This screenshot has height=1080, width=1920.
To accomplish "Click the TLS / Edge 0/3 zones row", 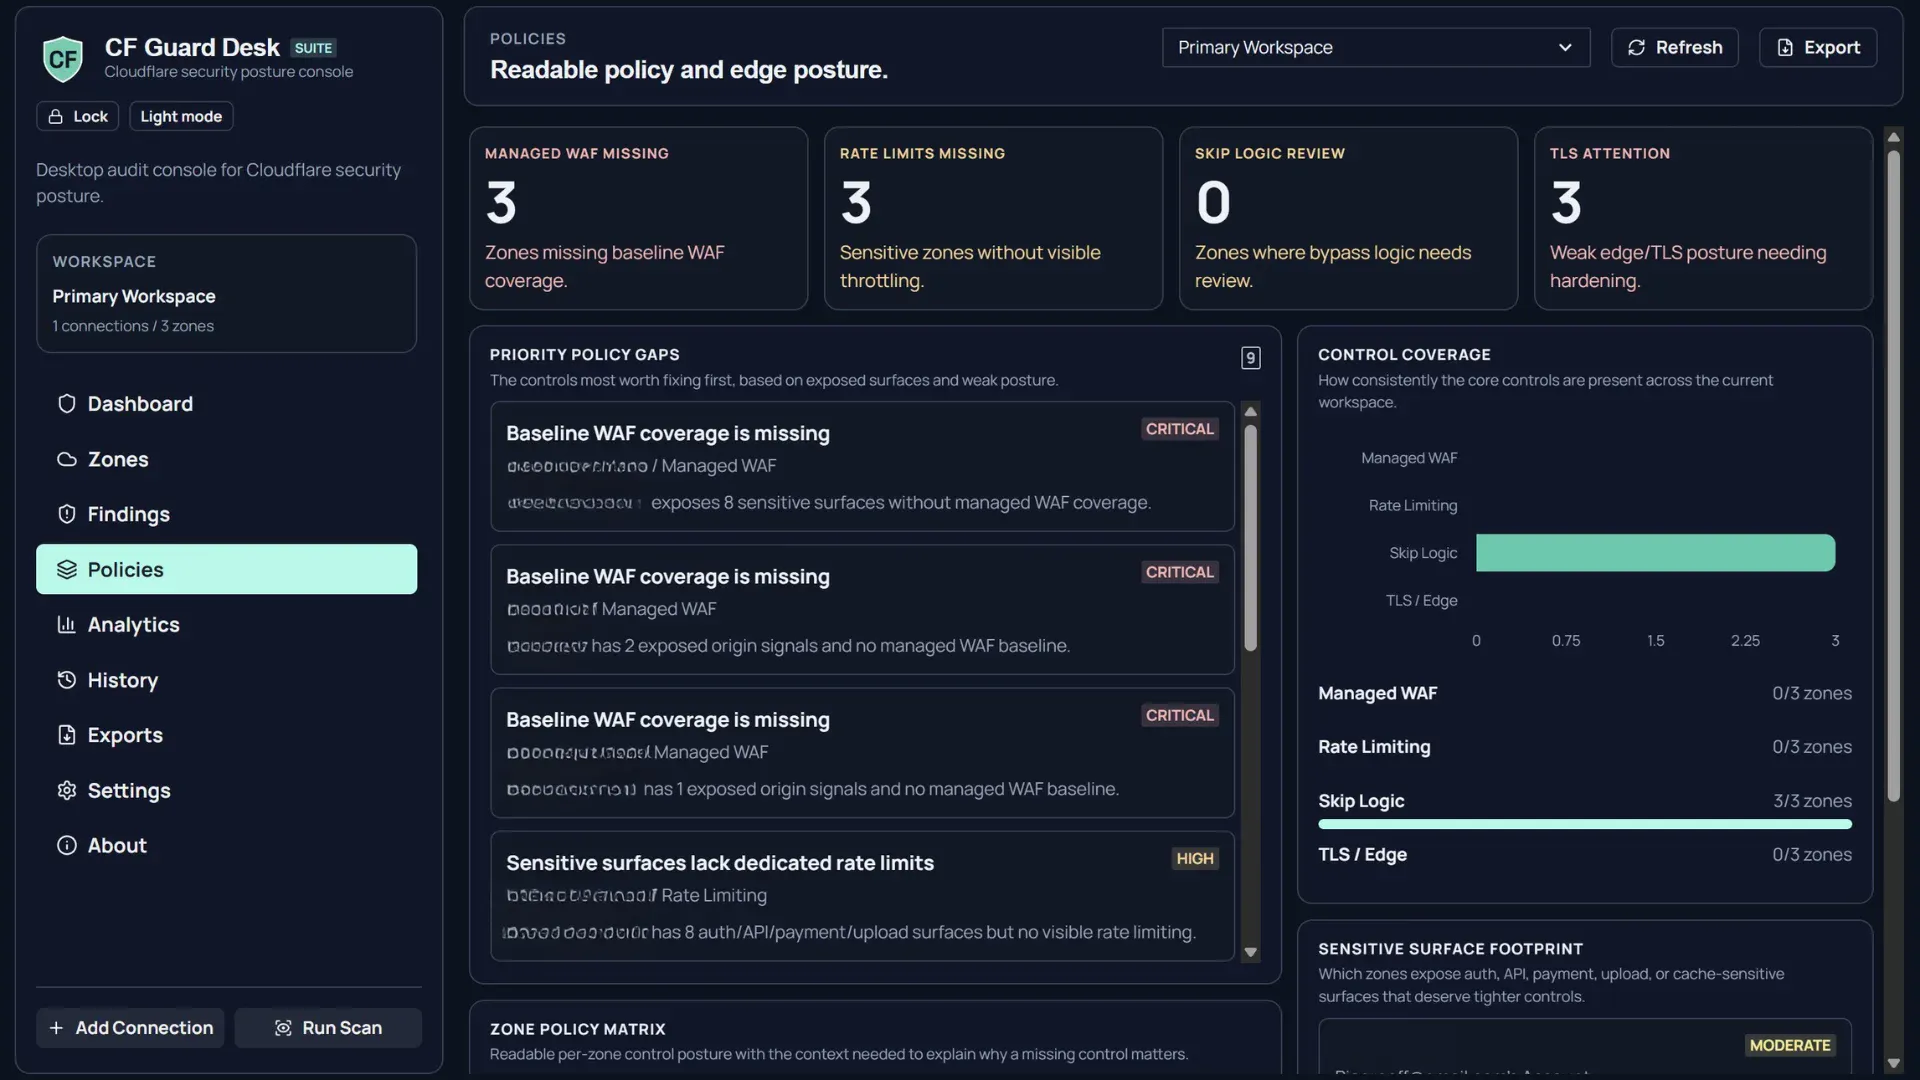I will 1585,855.
